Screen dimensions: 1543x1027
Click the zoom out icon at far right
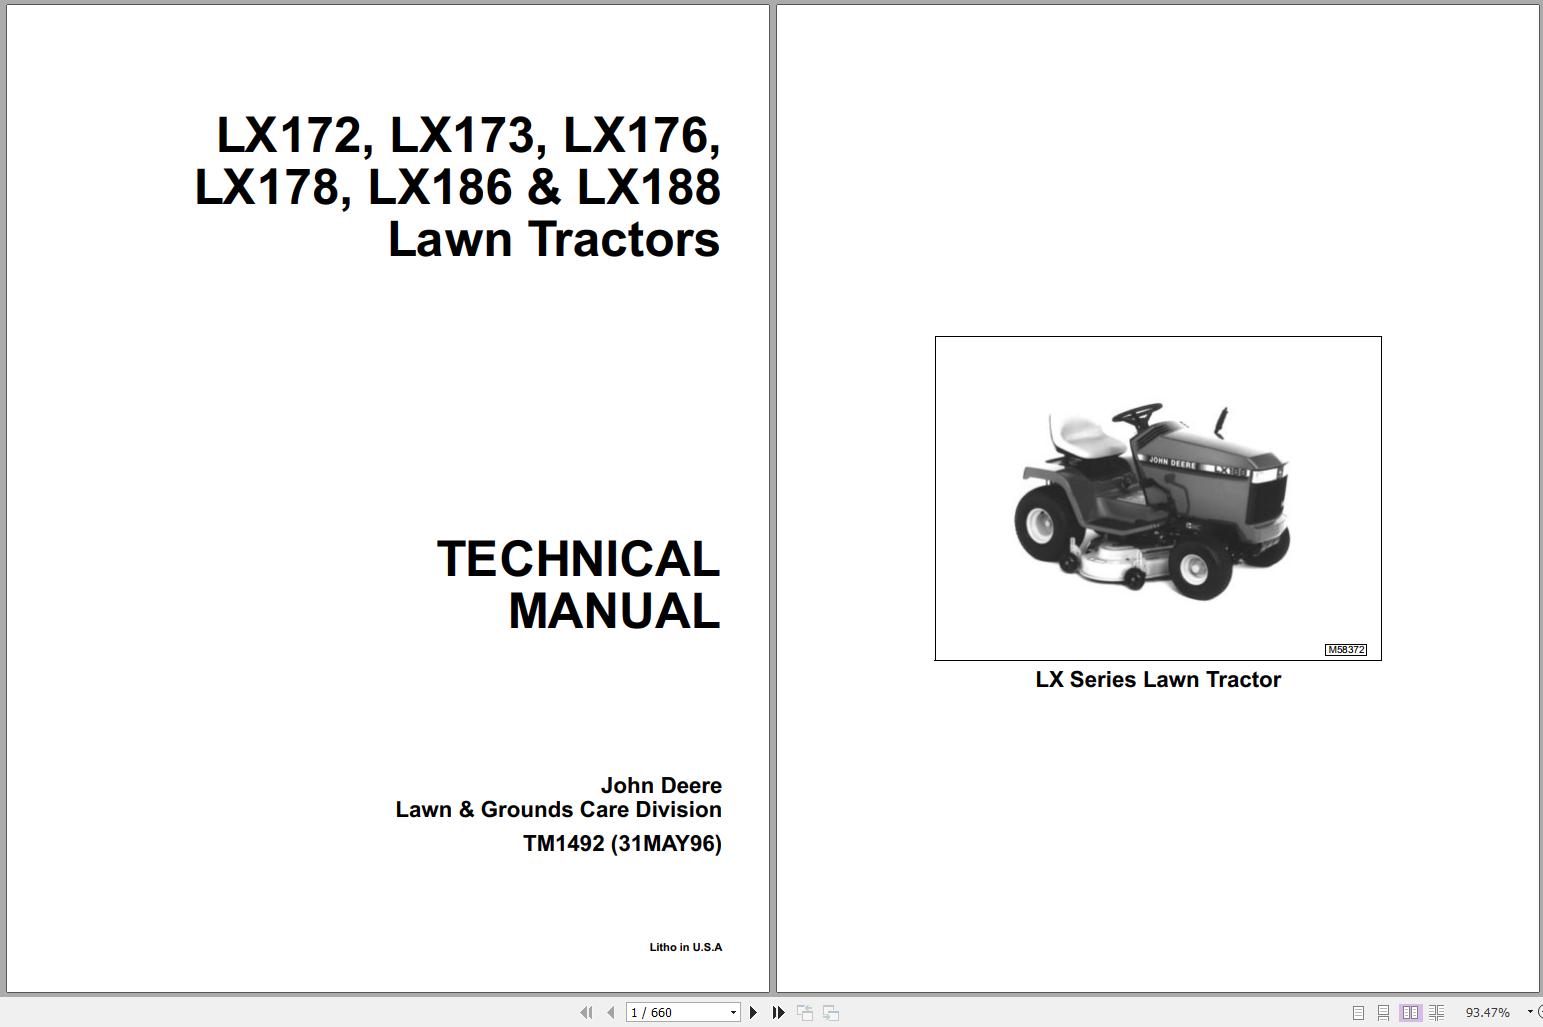pyautogui.click(x=1541, y=1012)
